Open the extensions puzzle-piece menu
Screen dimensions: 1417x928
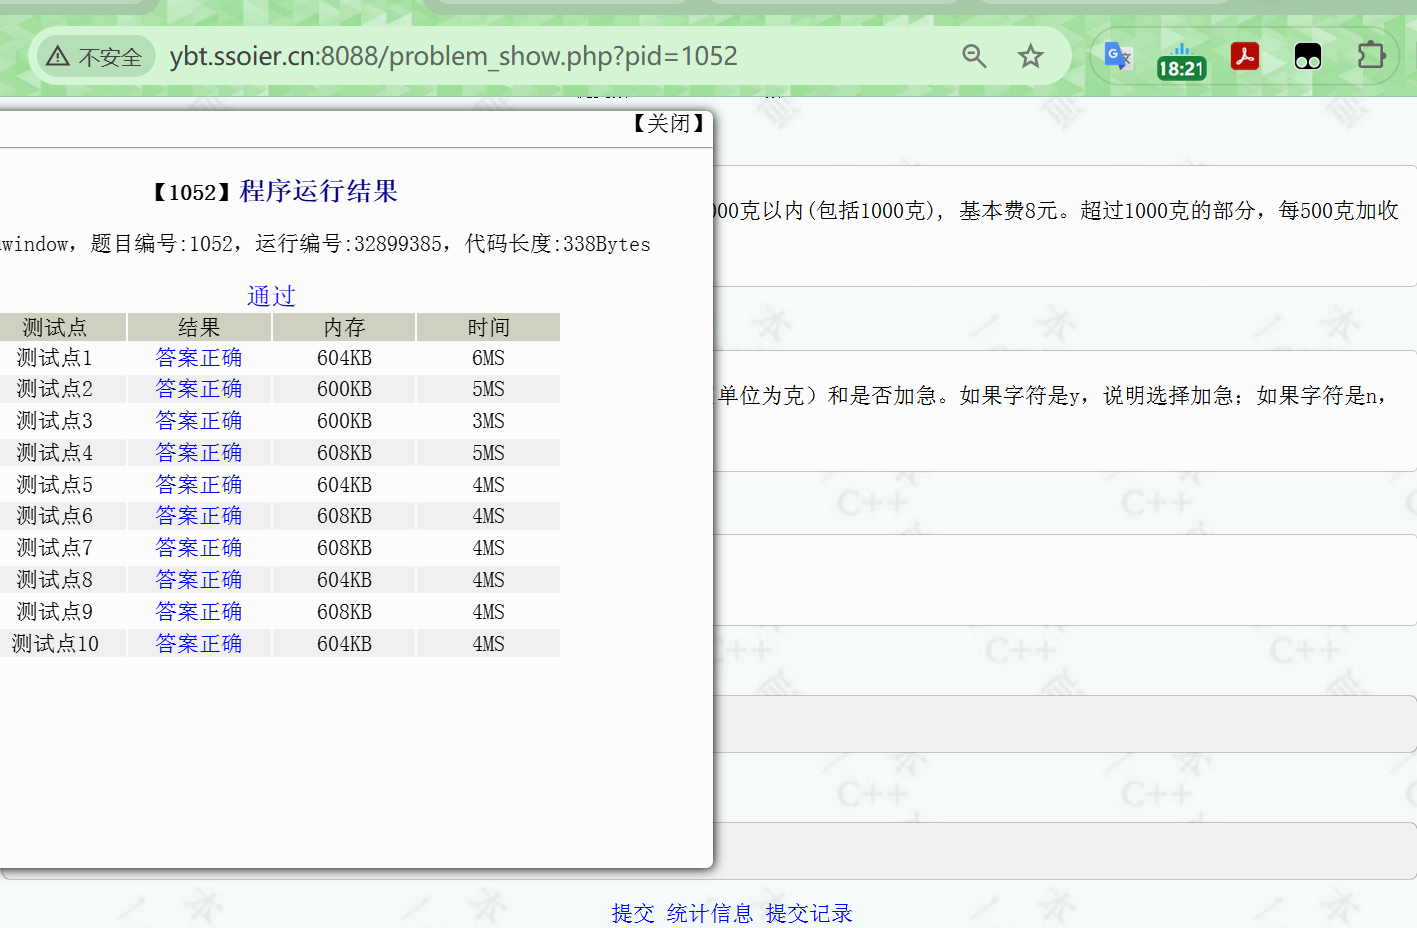[1371, 55]
